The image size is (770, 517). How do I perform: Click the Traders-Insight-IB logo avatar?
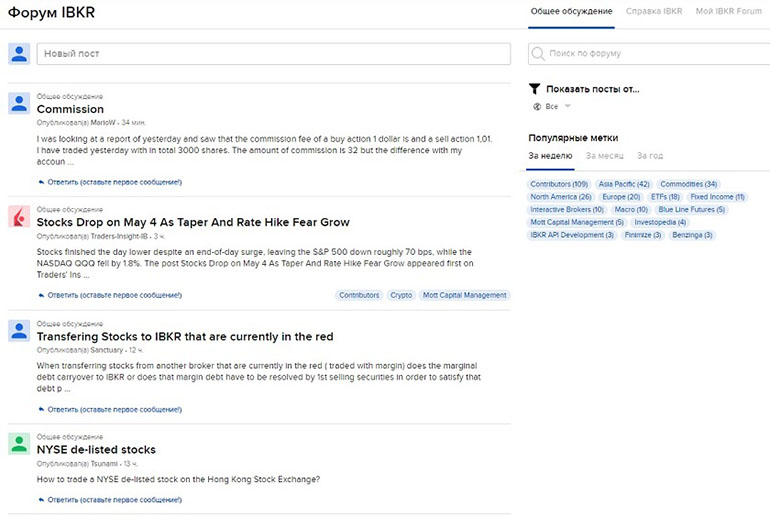coord(19,217)
